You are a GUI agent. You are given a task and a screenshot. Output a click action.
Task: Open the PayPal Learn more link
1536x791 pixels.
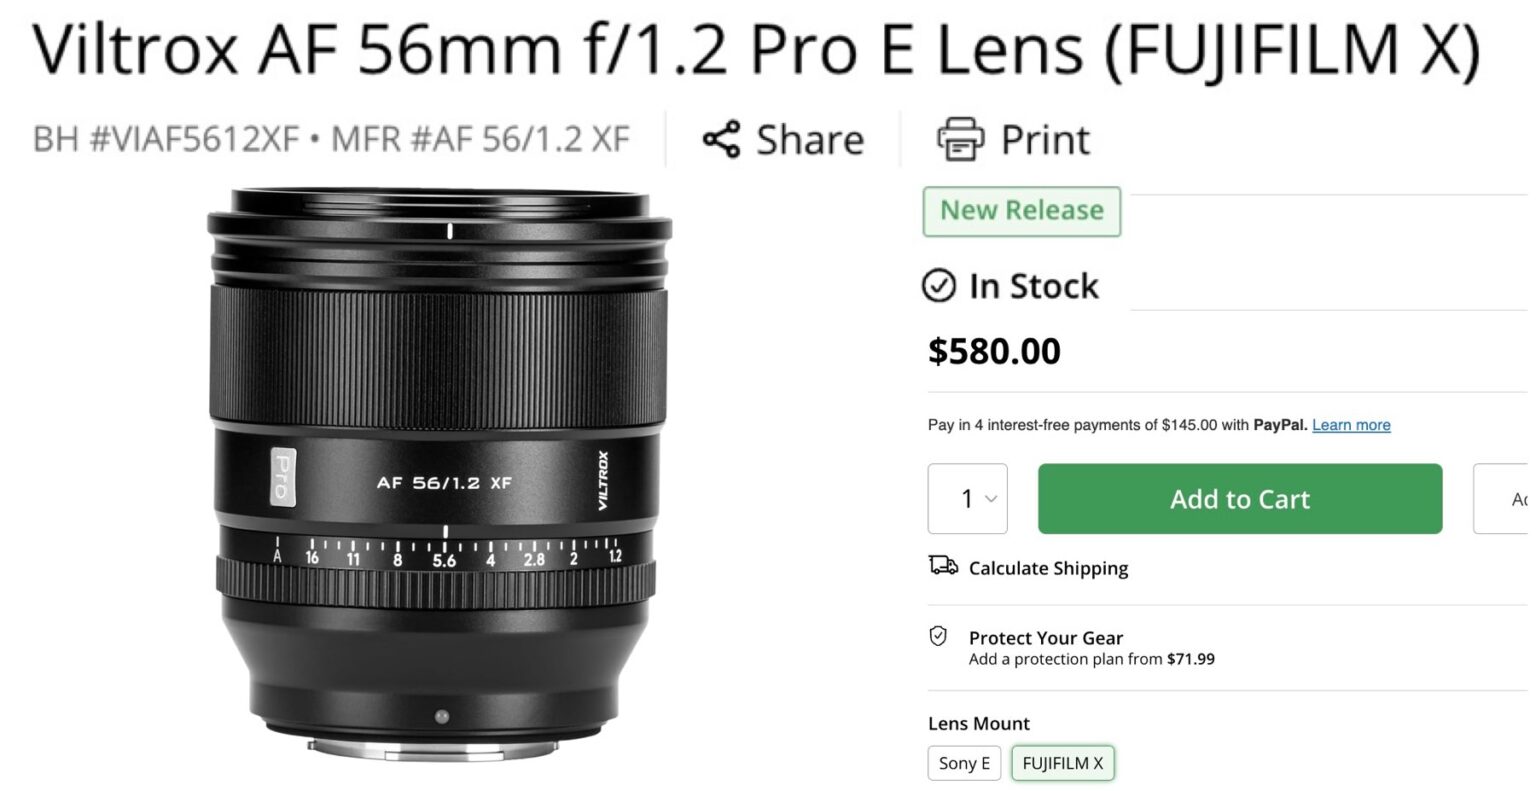(x=1350, y=424)
